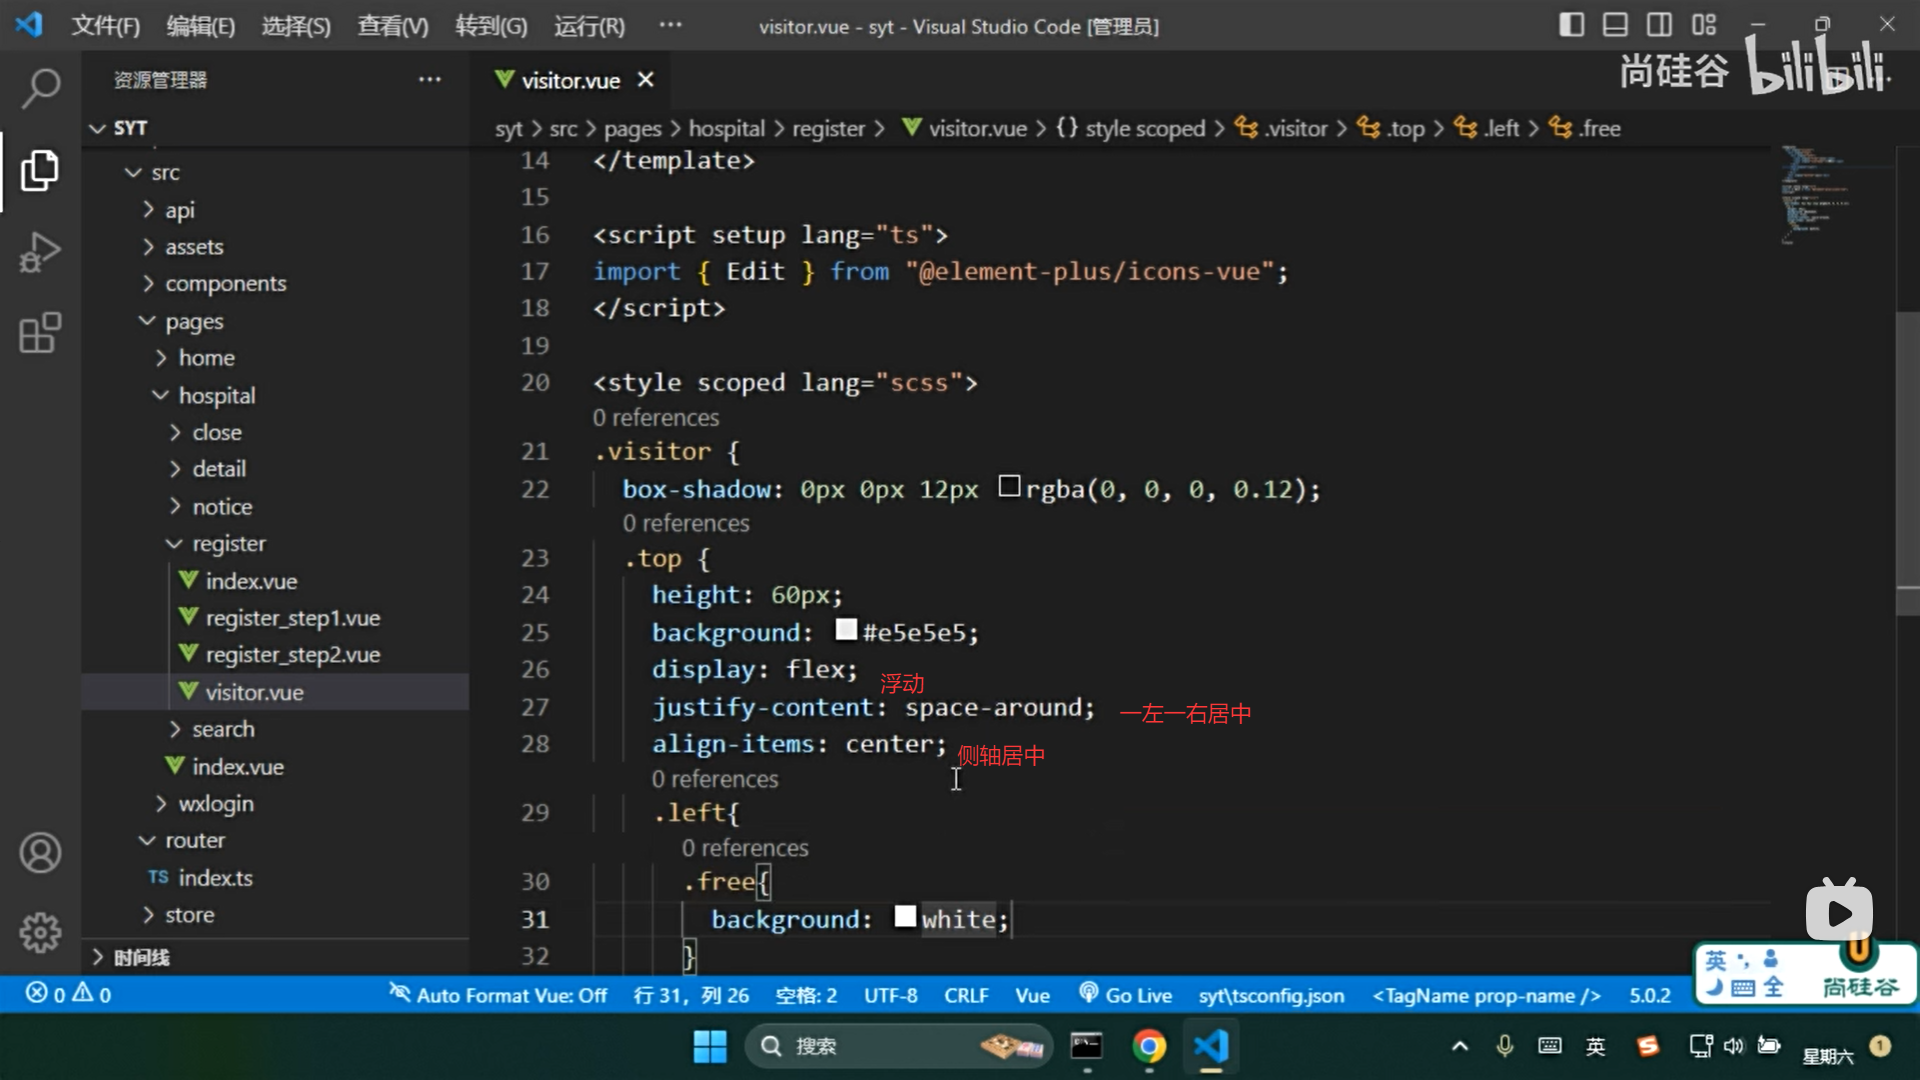Image resolution: width=1920 pixels, height=1080 pixels.
Task: Open the Run and Debug view
Action: tap(40, 251)
